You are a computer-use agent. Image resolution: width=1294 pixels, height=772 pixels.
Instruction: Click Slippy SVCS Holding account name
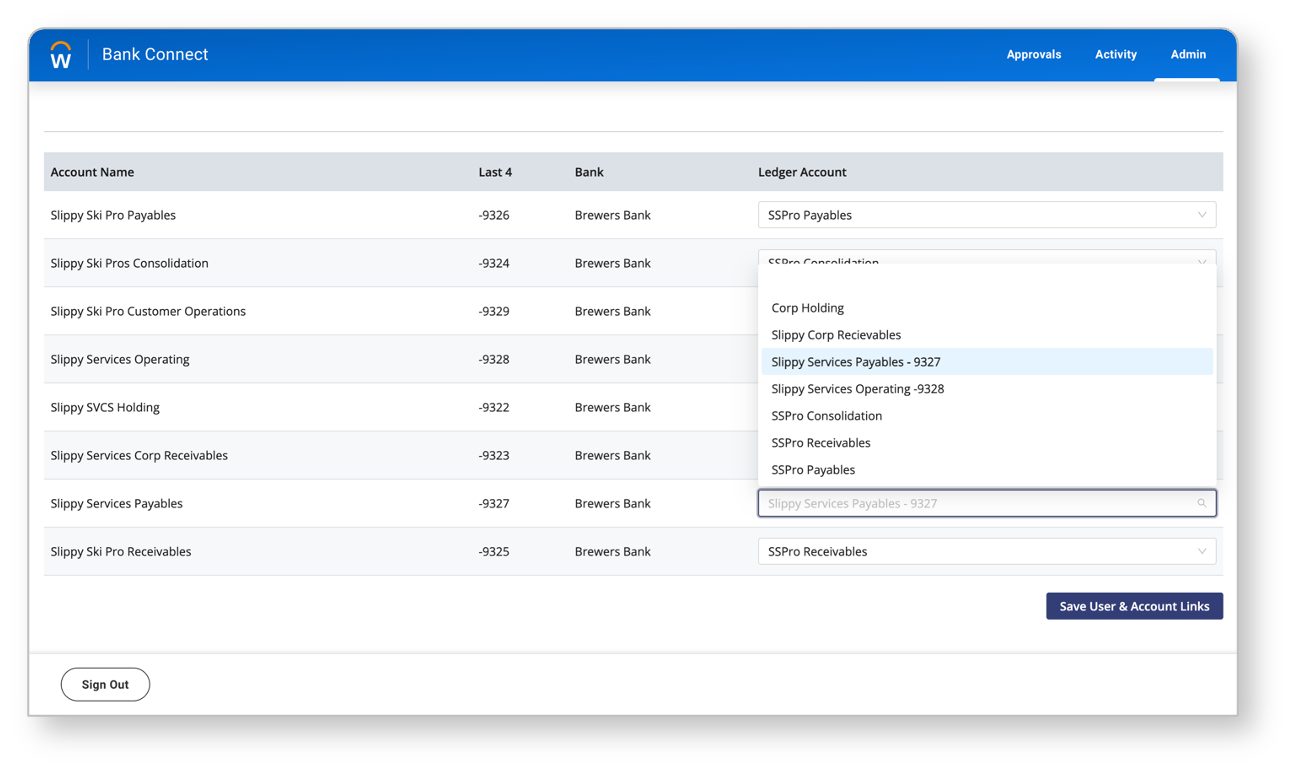point(105,407)
